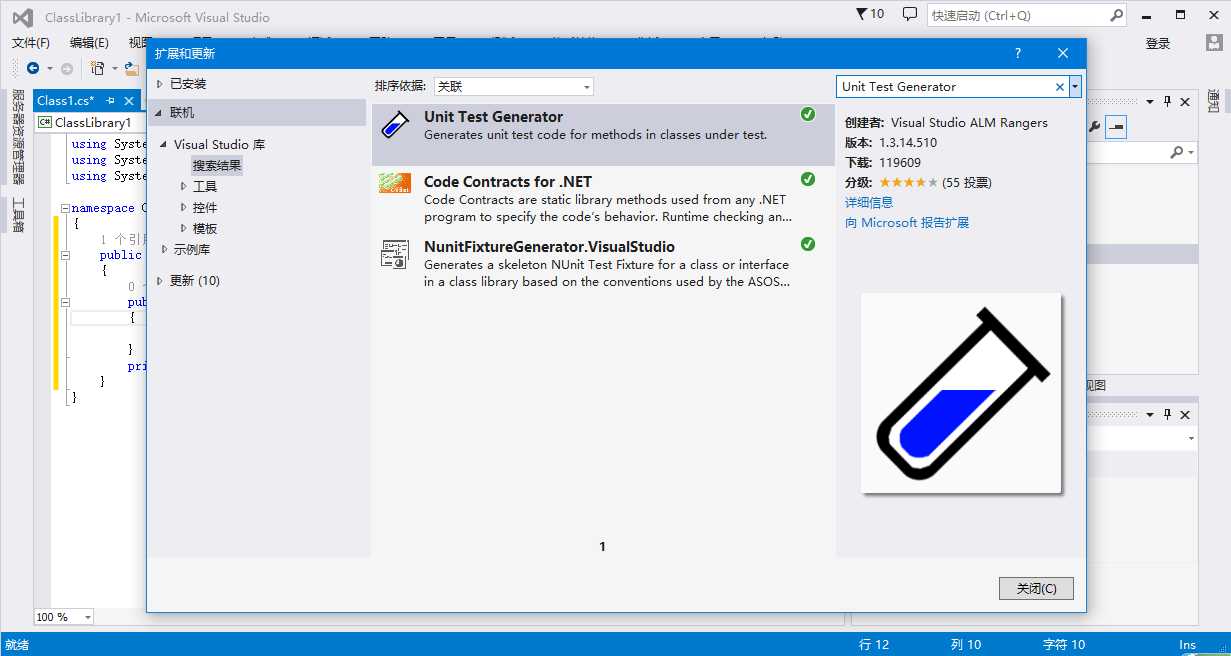Expand the 控件 tree node
Image resolution: width=1231 pixels, height=656 pixels.
pos(184,207)
